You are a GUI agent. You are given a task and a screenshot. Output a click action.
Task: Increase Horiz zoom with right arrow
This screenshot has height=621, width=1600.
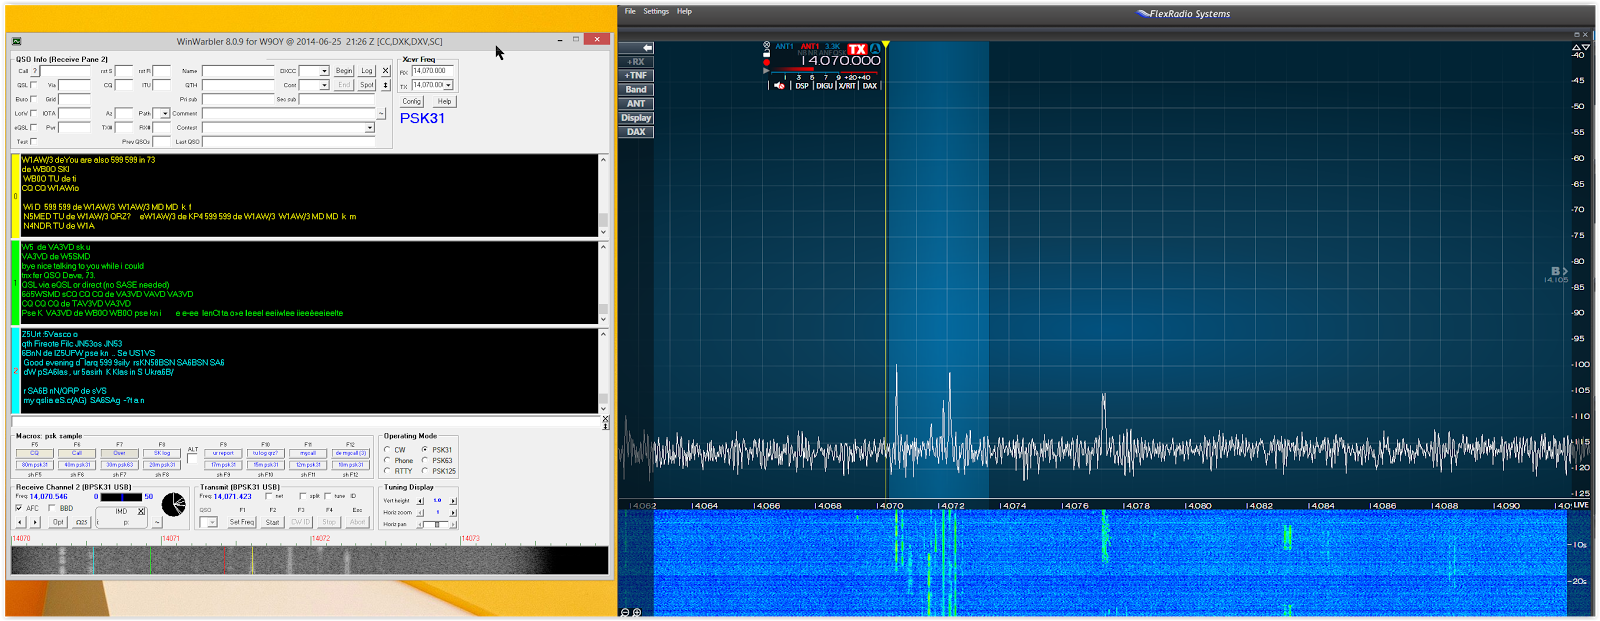(x=452, y=512)
